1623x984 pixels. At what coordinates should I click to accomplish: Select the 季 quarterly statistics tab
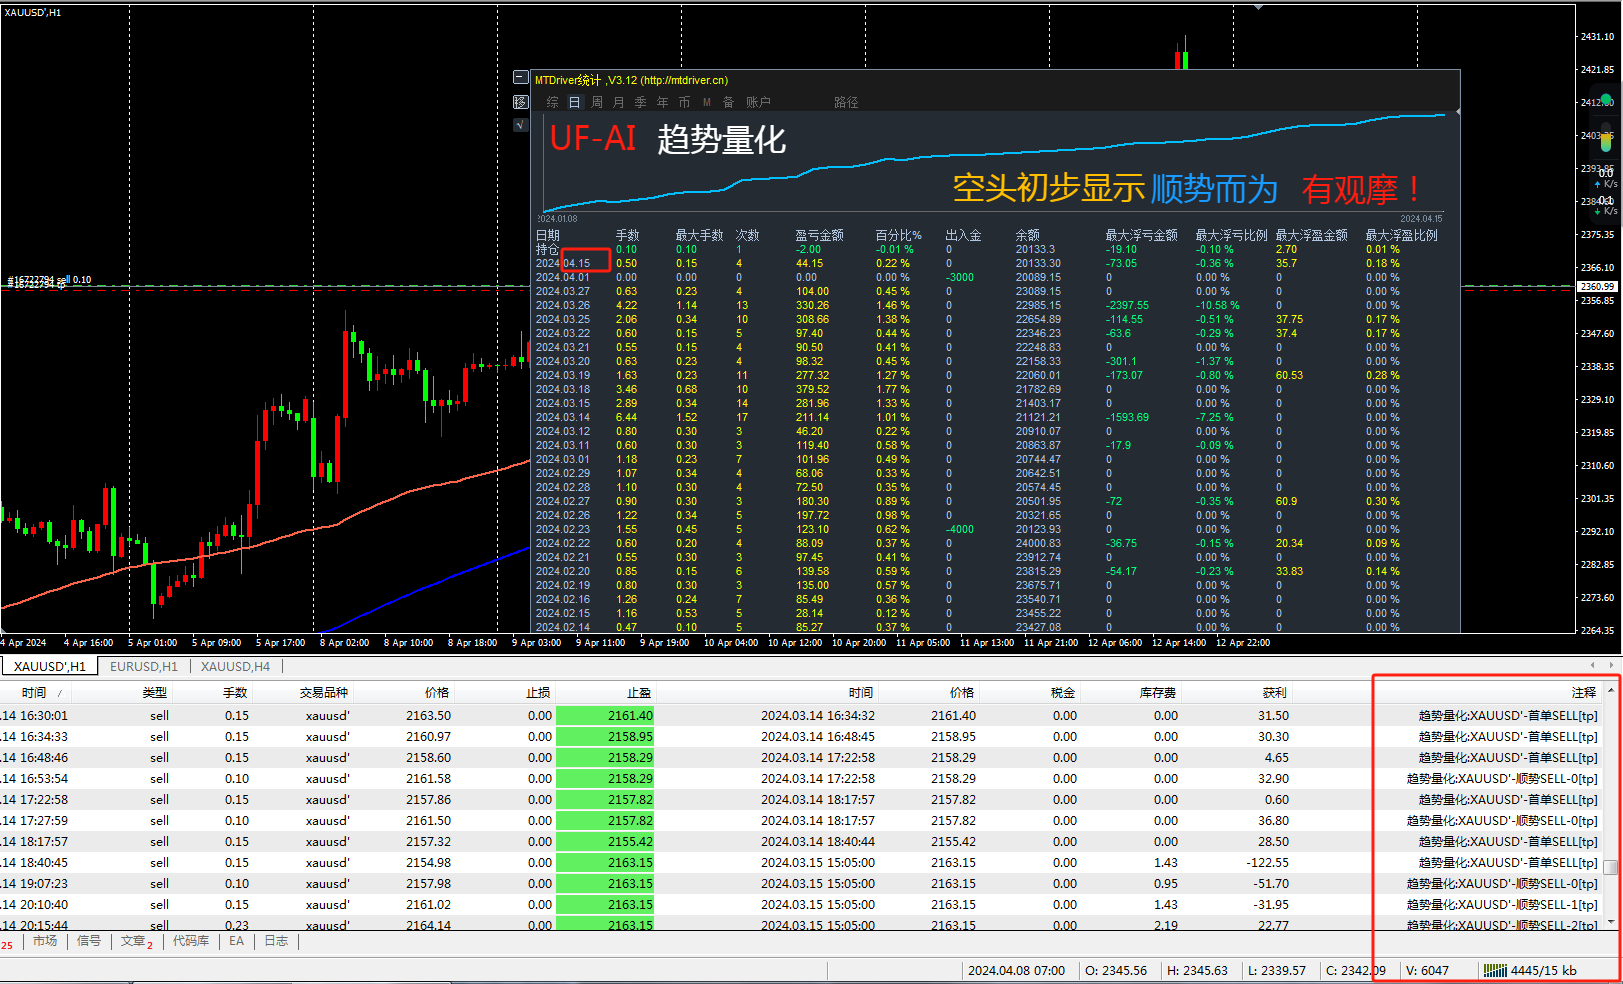pyautogui.click(x=640, y=102)
